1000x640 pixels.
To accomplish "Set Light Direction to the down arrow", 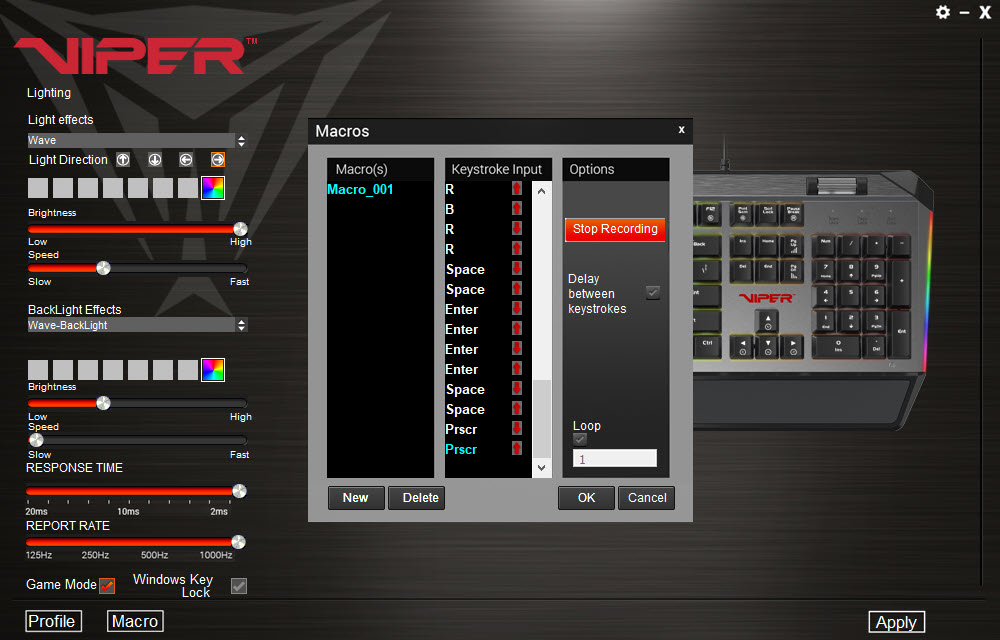I will 155,160.
